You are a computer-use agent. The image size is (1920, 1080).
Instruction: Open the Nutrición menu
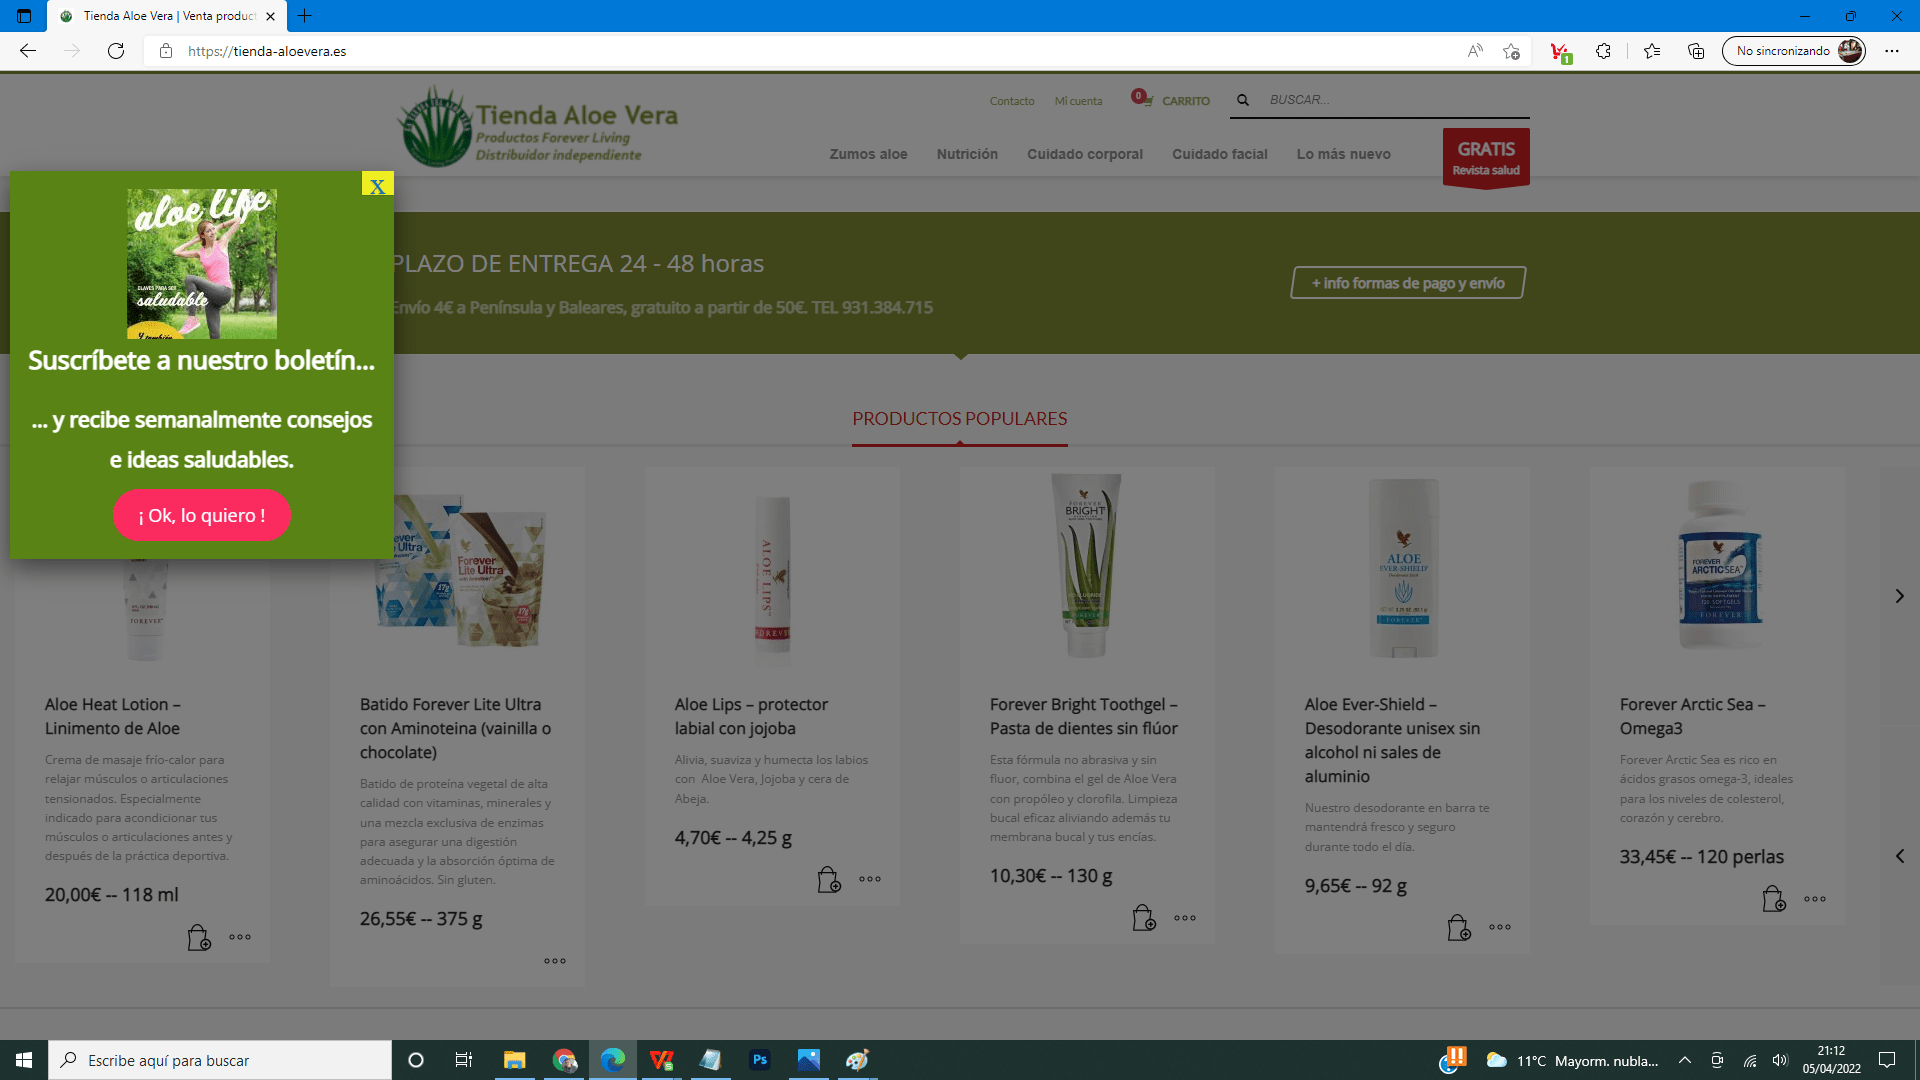[967, 154]
